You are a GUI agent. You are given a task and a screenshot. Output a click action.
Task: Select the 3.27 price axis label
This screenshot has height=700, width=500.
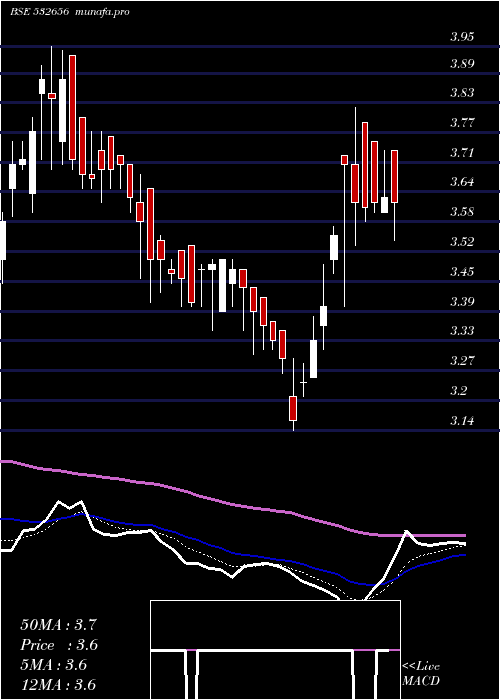coord(462,360)
